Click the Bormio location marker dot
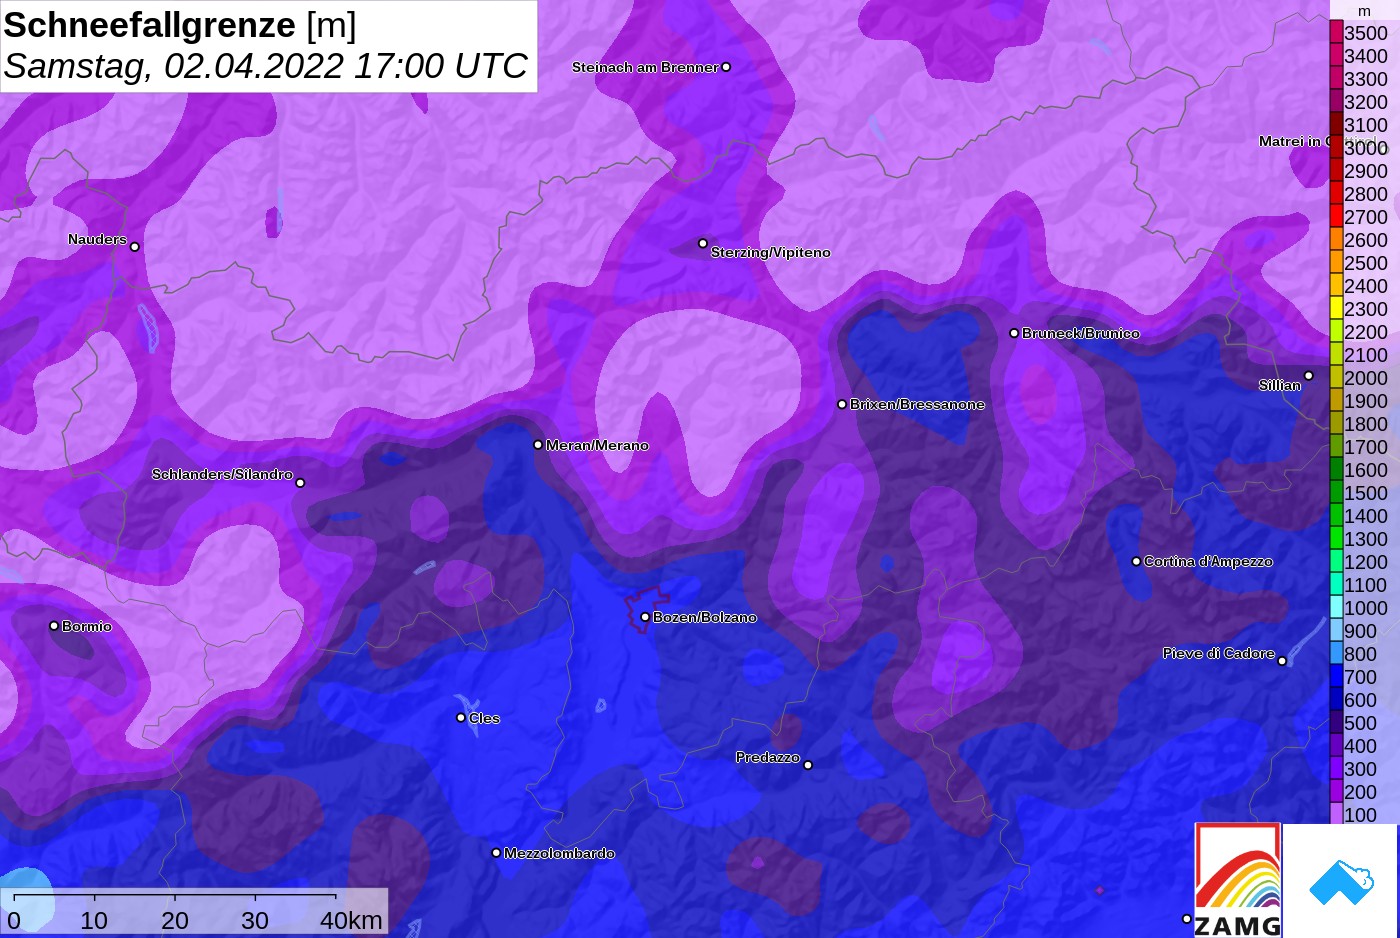 (x=54, y=626)
